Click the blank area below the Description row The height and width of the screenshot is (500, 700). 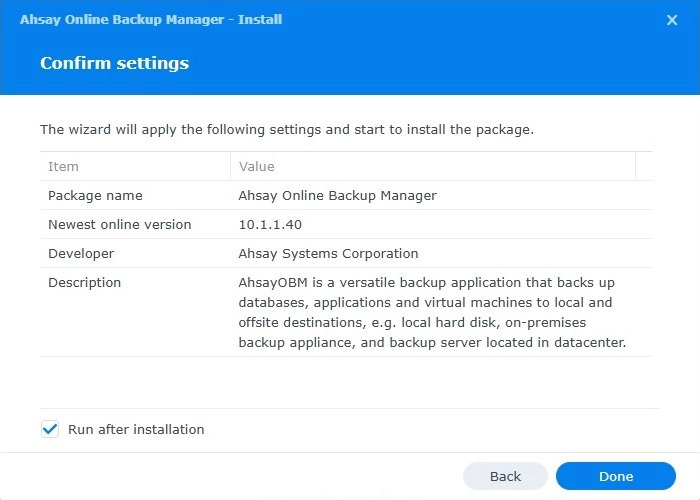point(350,380)
